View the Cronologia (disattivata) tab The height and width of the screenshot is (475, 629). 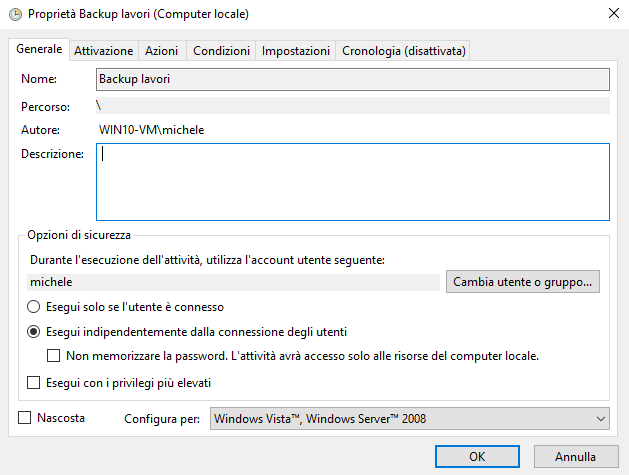pos(404,50)
